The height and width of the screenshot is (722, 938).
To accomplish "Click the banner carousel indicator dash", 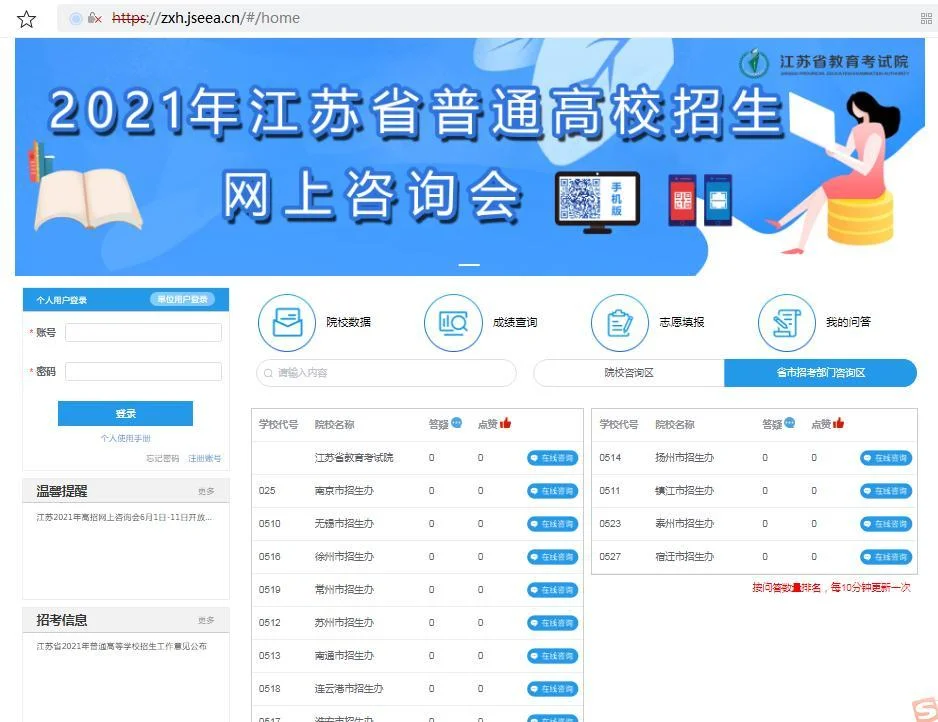I will [x=469, y=264].
